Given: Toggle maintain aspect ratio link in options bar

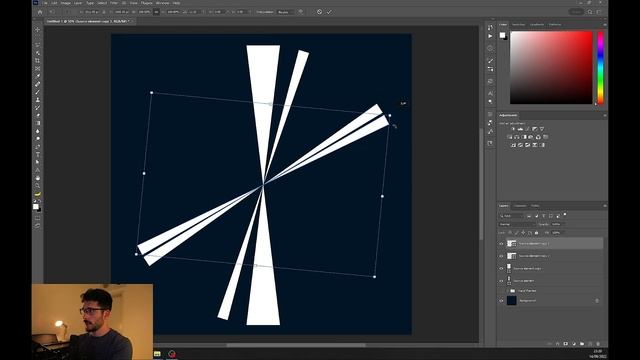Looking at the screenshot, I should pos(156,12).
